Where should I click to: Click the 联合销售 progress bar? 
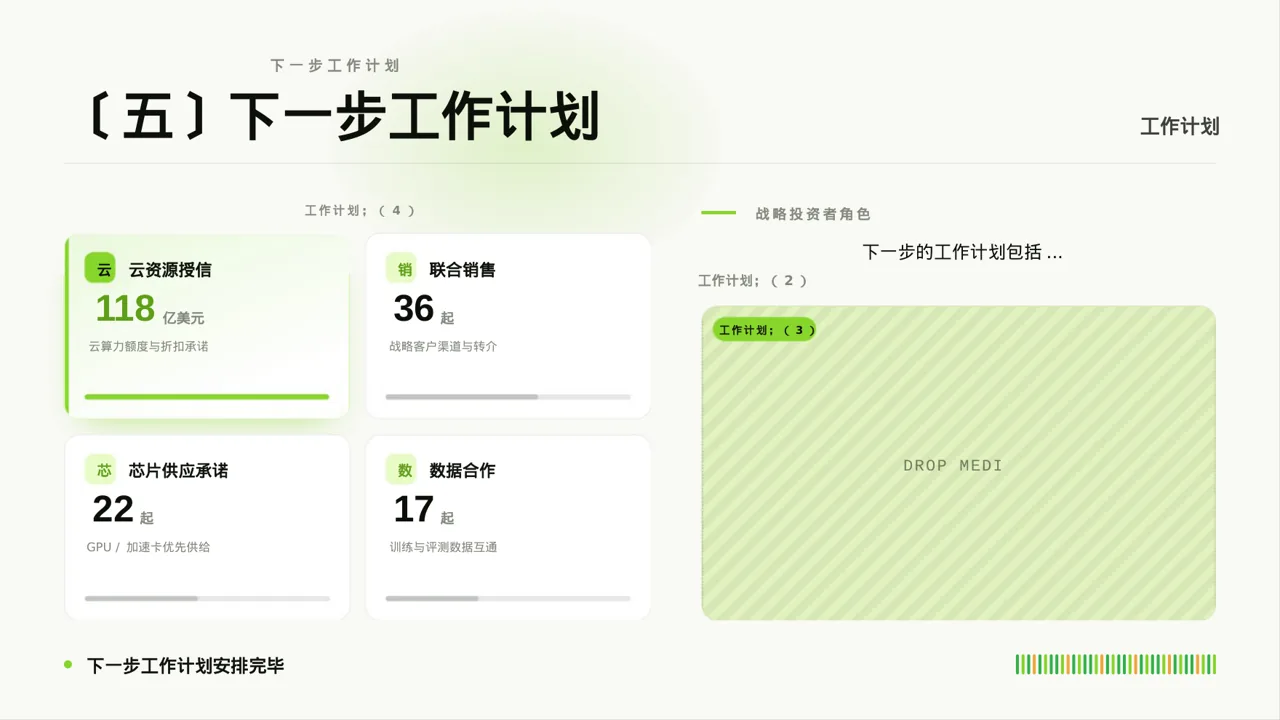[508, 397]
